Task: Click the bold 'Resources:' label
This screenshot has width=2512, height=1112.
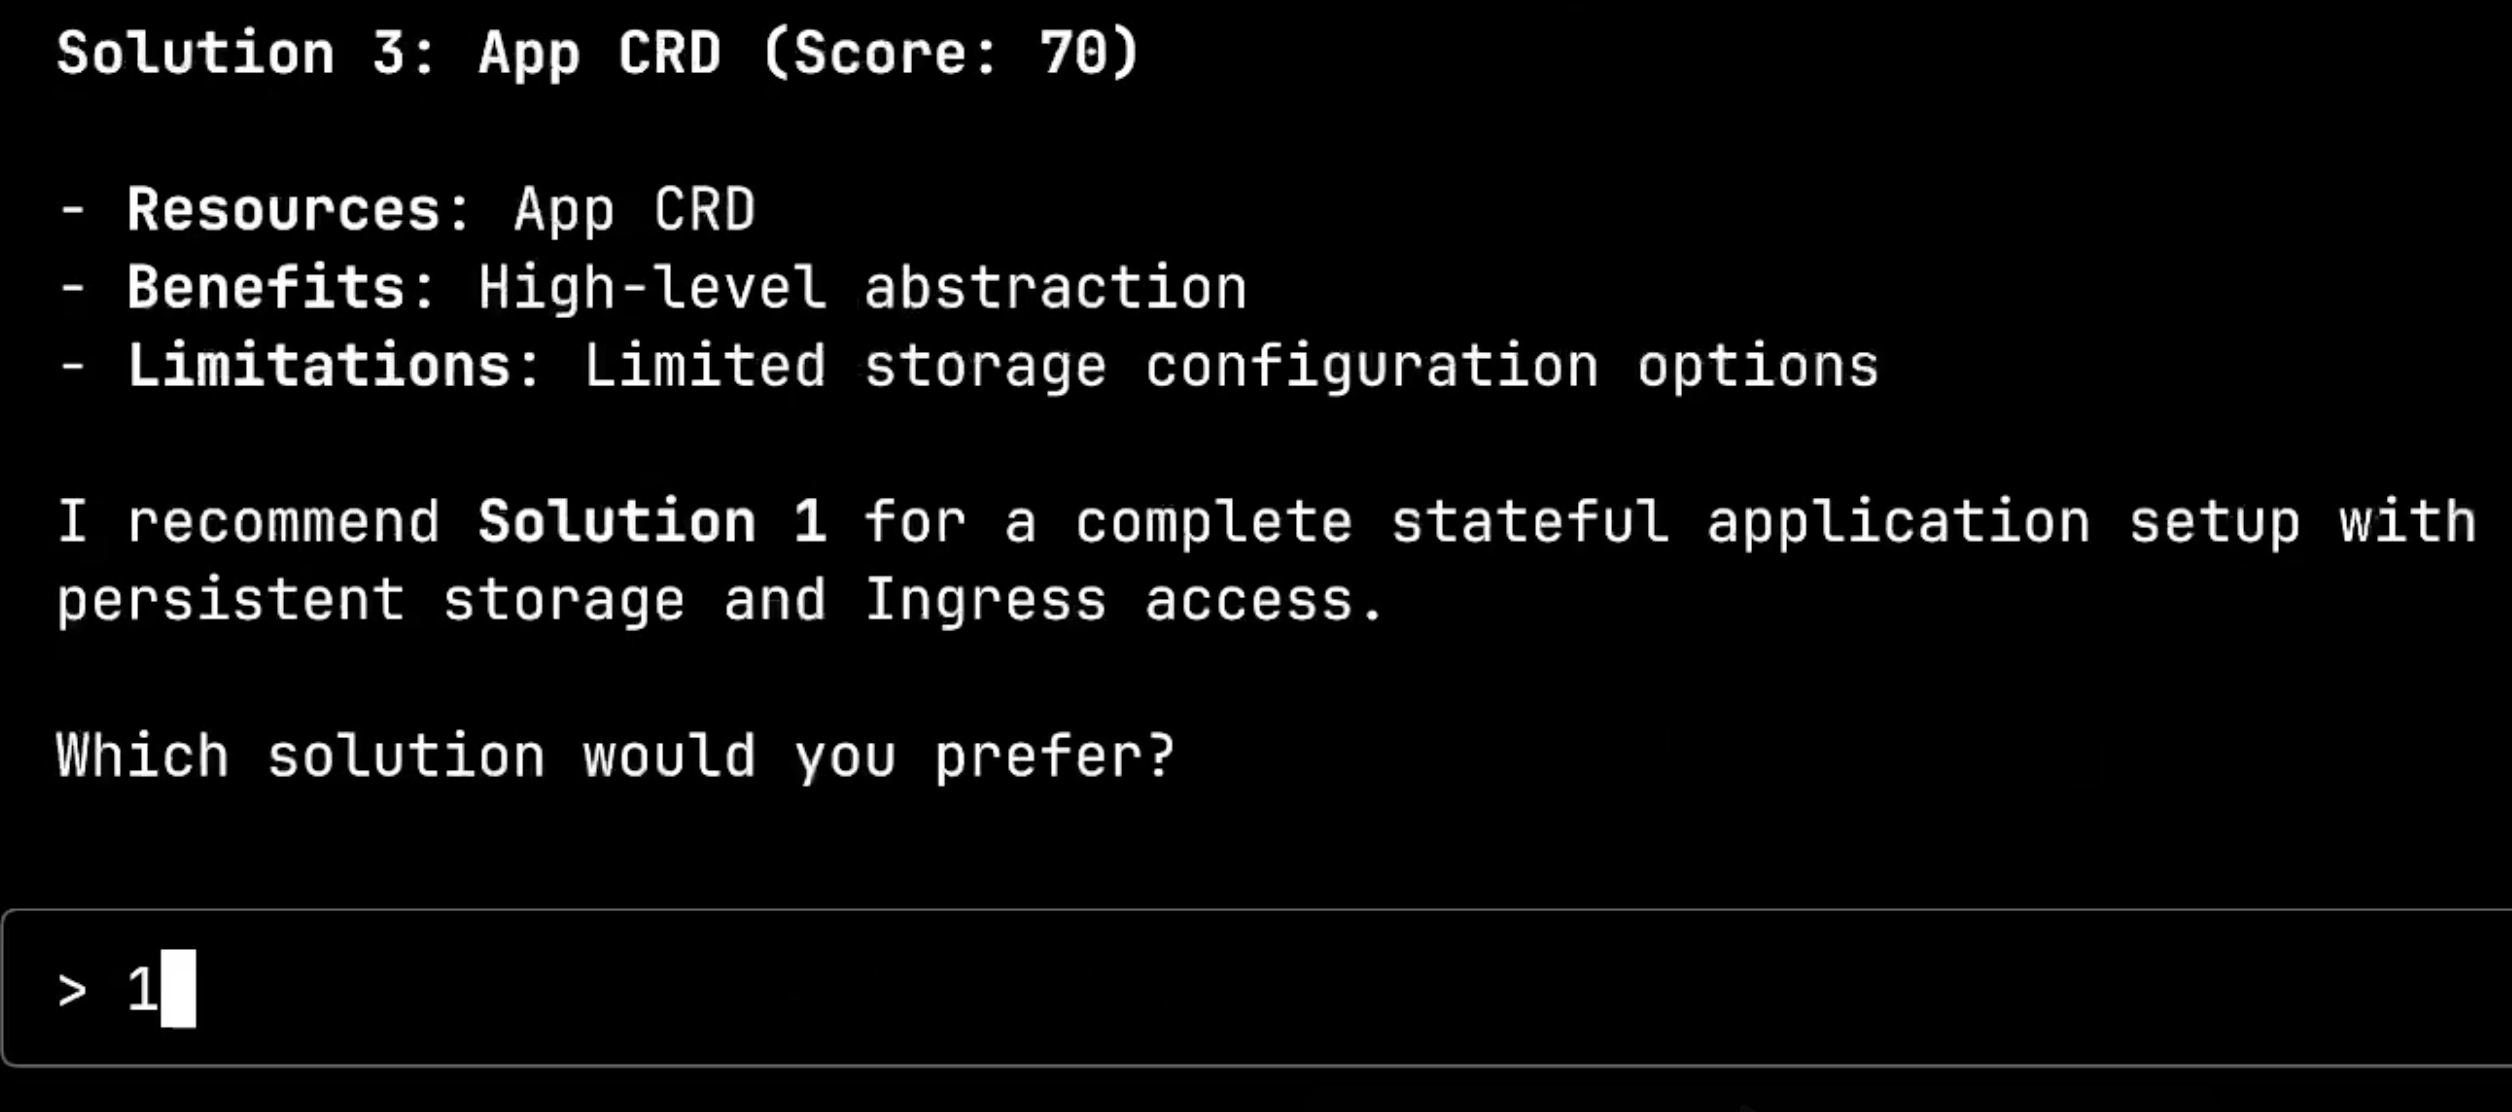Action: tap(298, 210)
